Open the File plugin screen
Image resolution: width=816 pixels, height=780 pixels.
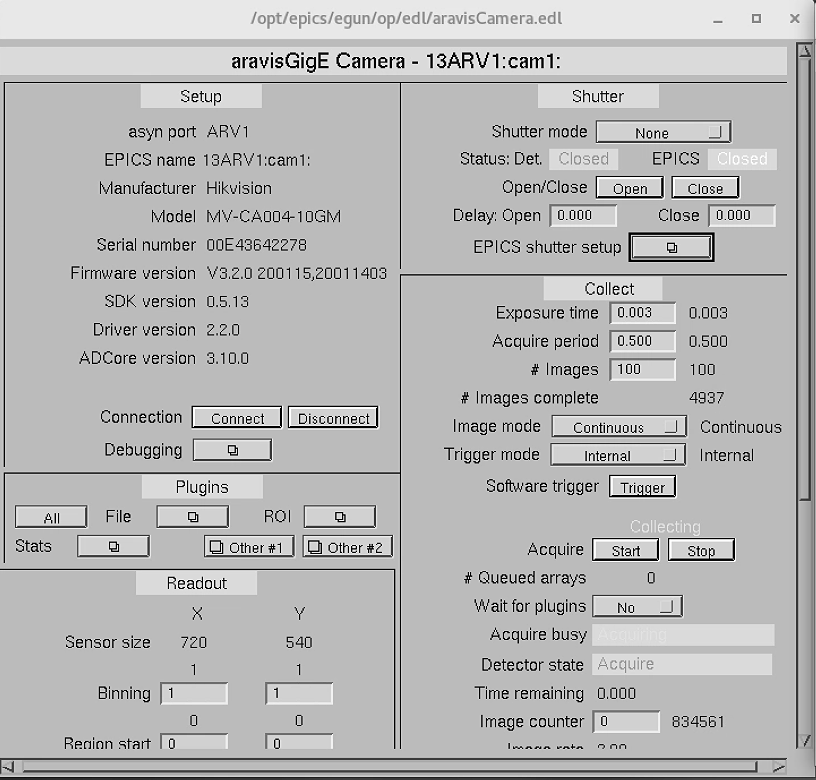(191, 516)
